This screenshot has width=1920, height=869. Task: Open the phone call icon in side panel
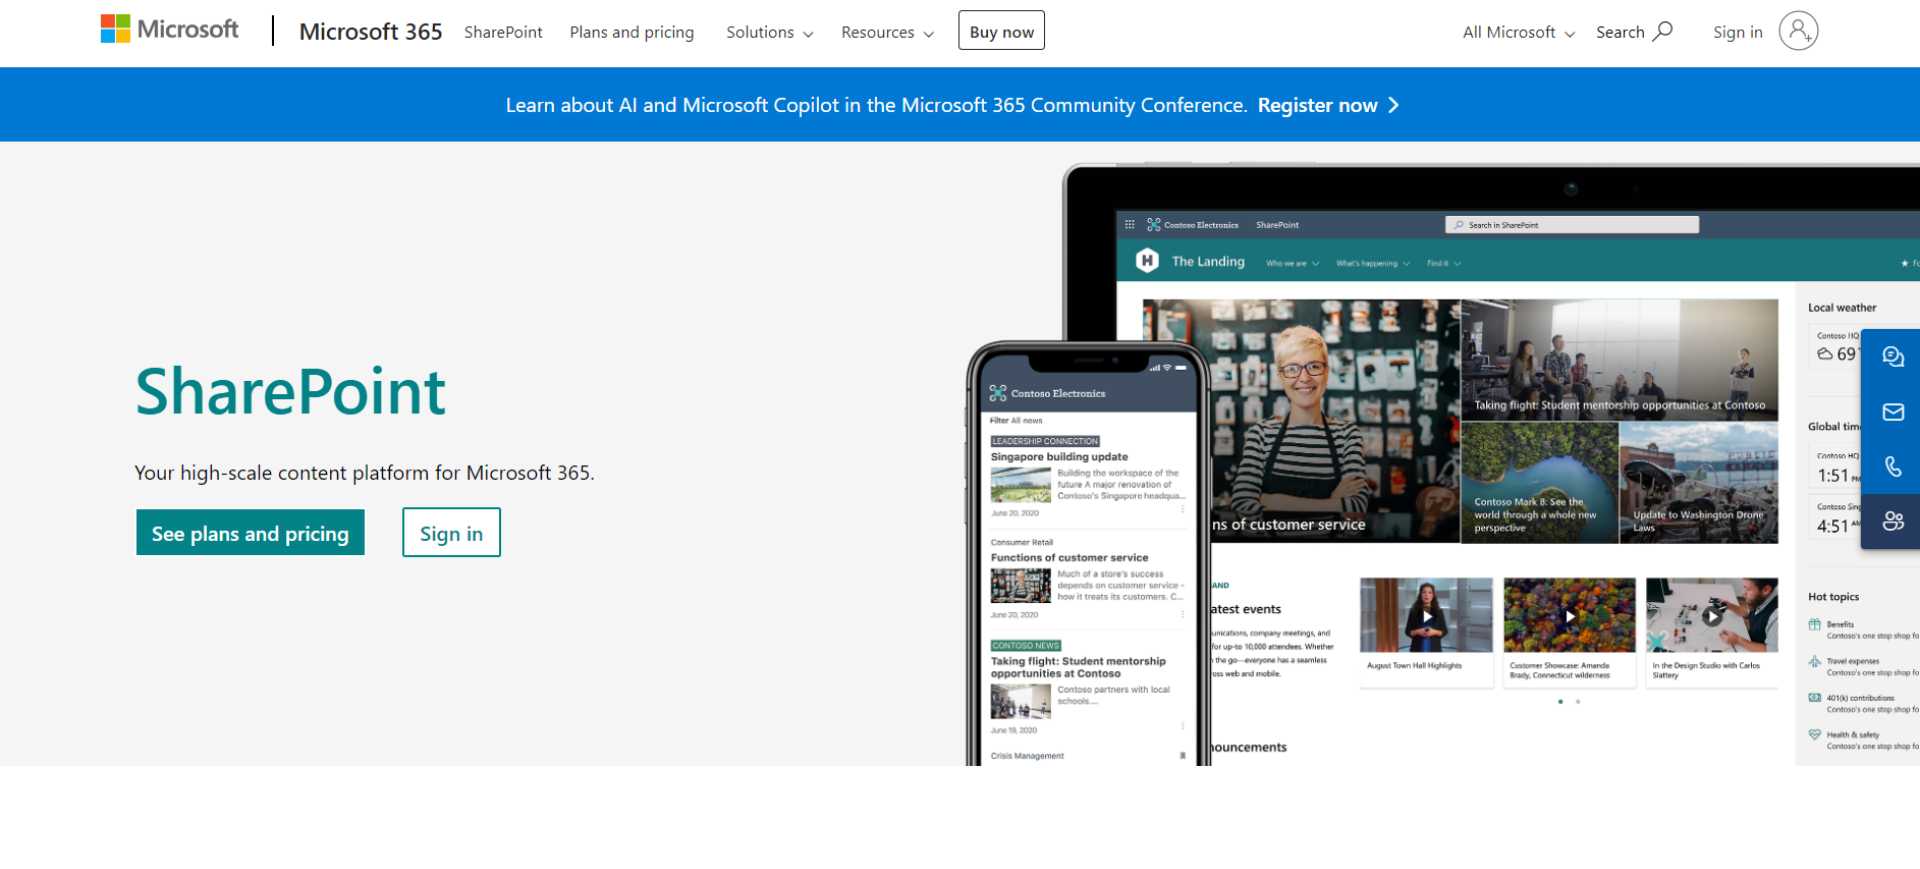point(1892,466)
